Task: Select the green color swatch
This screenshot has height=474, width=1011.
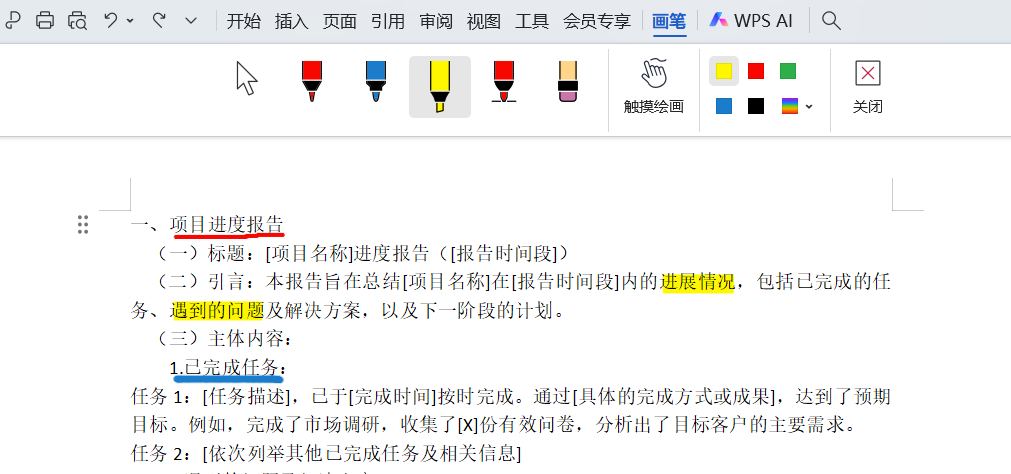Action: [x=788, y=71]
